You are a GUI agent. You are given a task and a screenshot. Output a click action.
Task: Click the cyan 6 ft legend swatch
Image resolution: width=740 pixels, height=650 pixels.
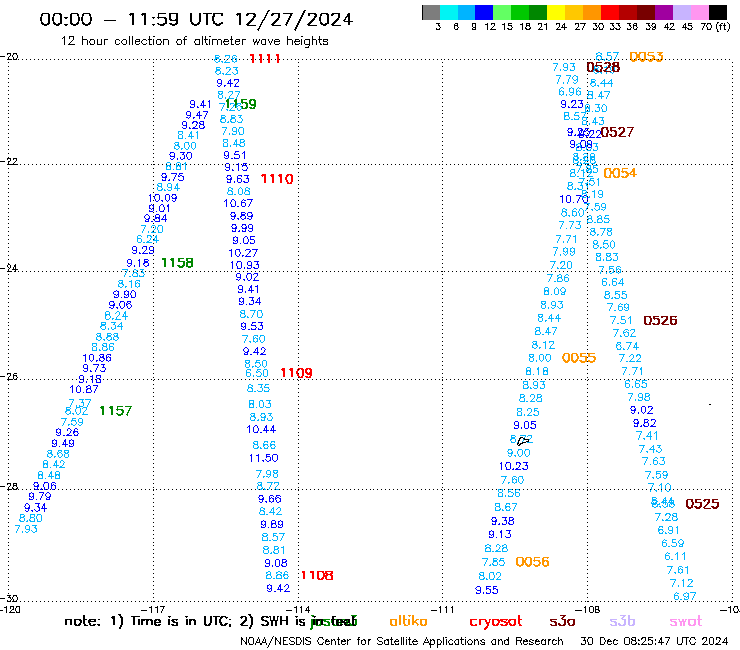[x=449, y=13]
